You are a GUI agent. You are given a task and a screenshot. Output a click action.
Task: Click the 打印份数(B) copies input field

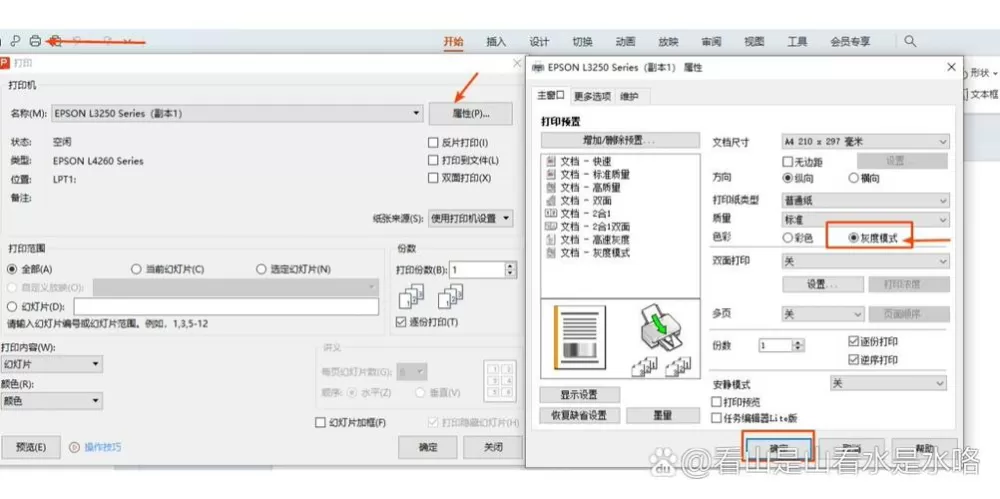(477, 269)
